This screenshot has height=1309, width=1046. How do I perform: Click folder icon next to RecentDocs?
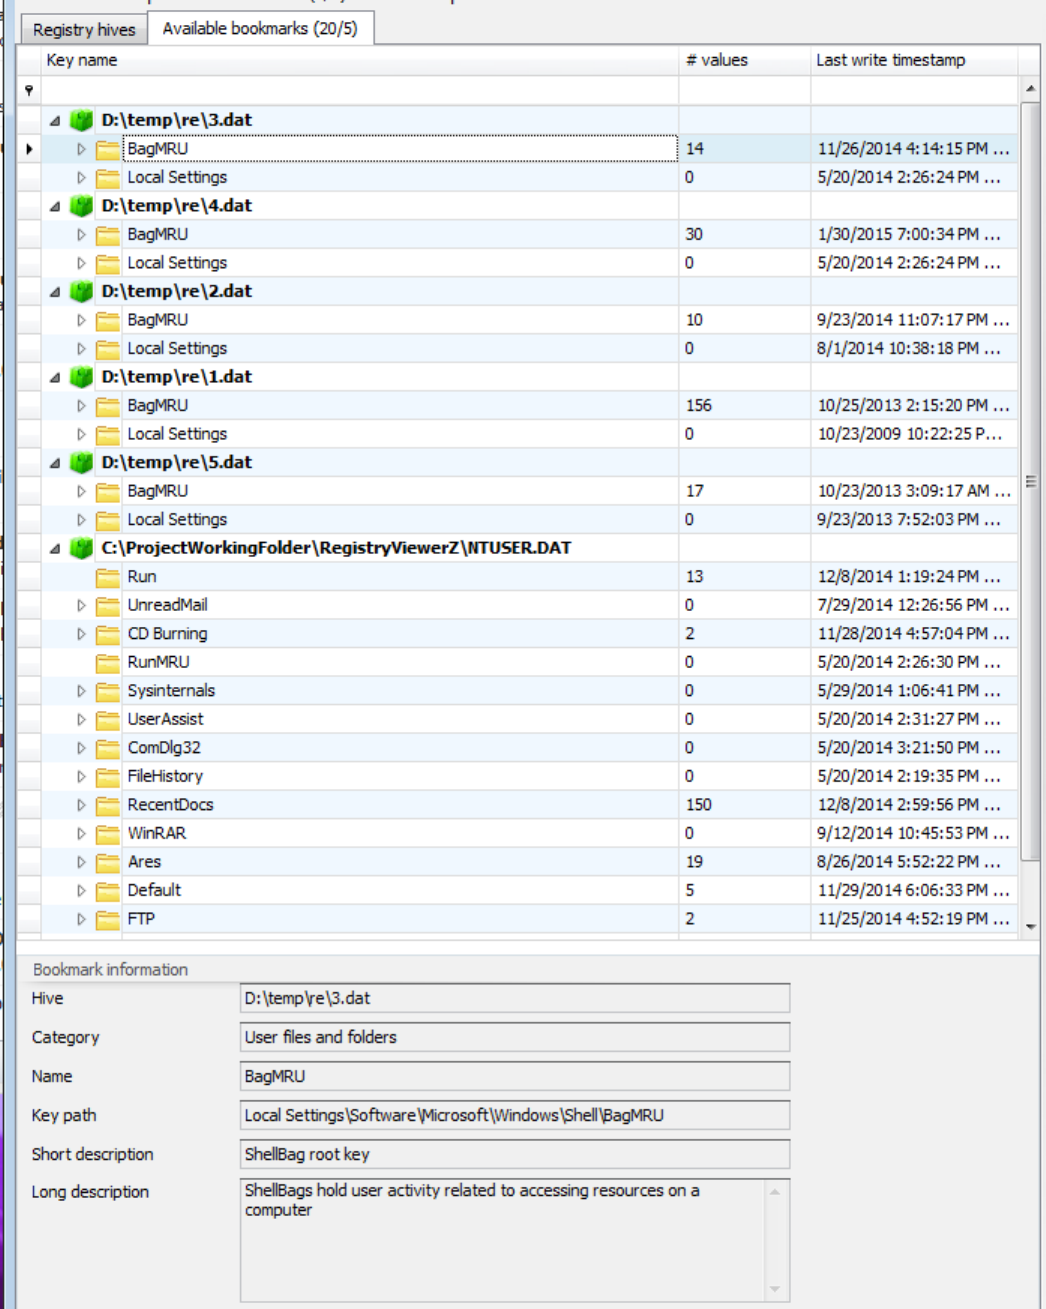pyautogui.click(x=108, y=805)
